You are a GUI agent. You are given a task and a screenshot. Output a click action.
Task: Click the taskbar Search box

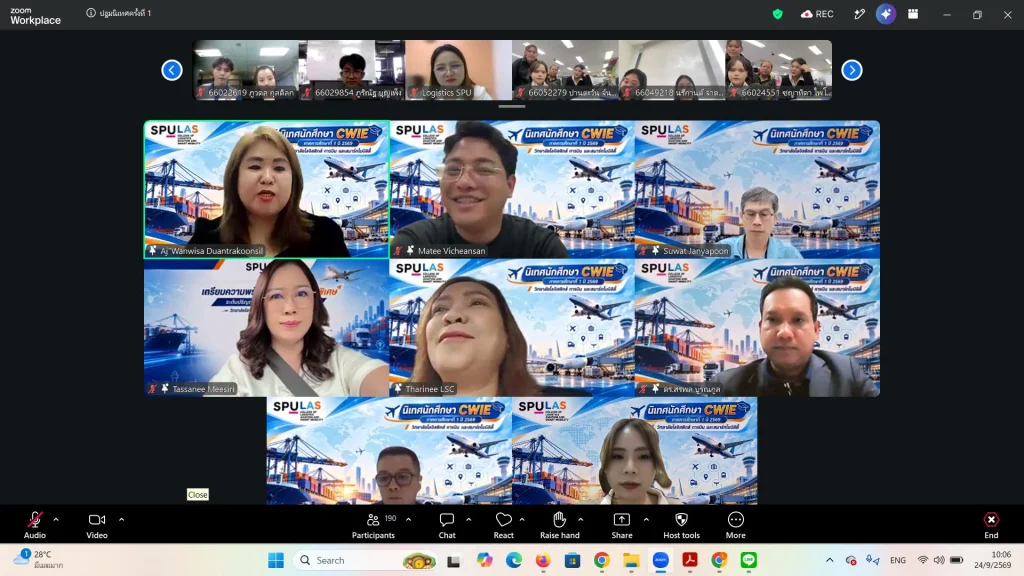pyautogui.click(x=366, y=560)
